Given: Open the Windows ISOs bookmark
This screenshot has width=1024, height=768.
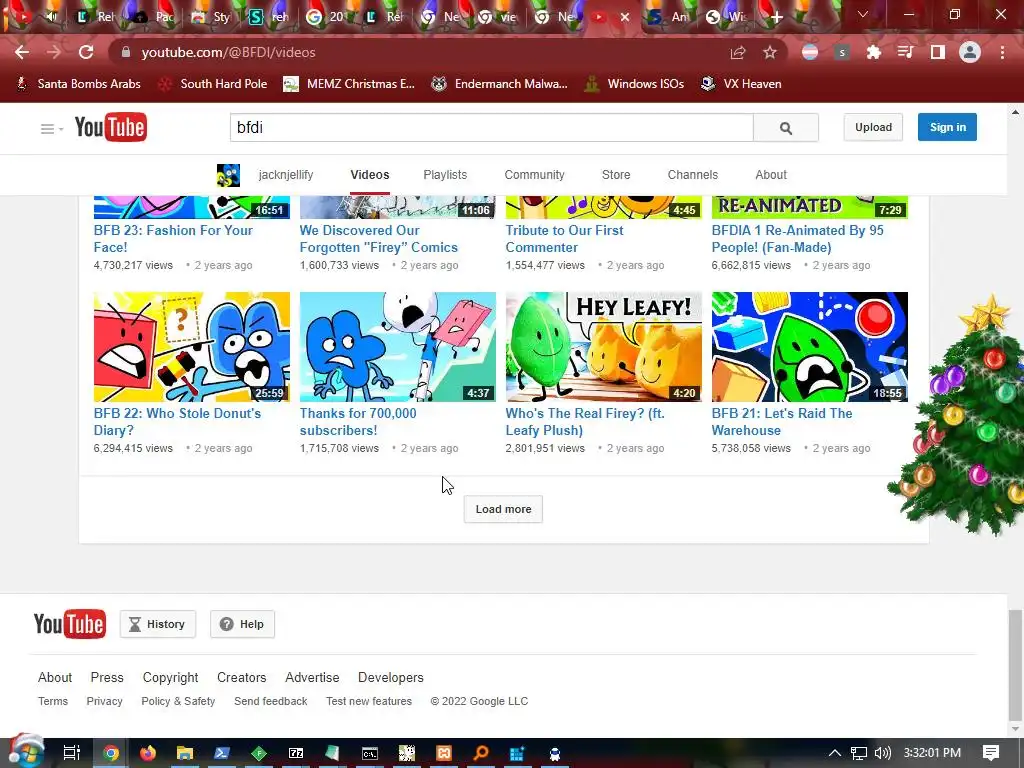Looking at the screenshot, I should click(x=634, y=84).
